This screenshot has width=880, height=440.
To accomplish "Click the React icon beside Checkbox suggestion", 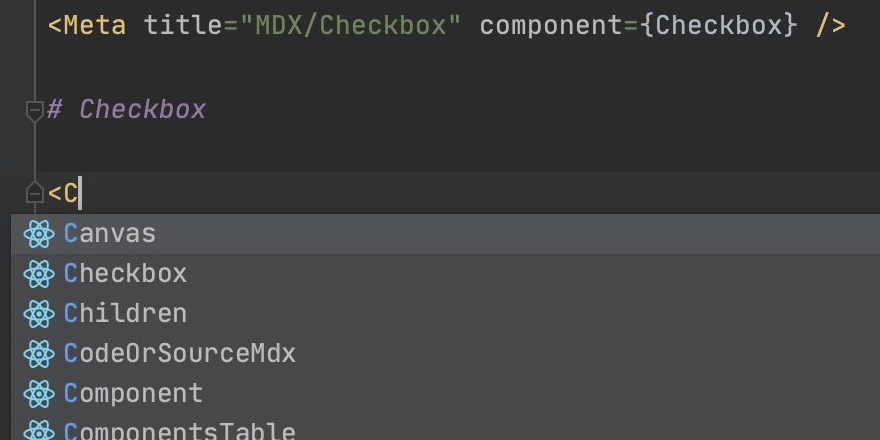I will pyautogui.click(x=38, y=274).
